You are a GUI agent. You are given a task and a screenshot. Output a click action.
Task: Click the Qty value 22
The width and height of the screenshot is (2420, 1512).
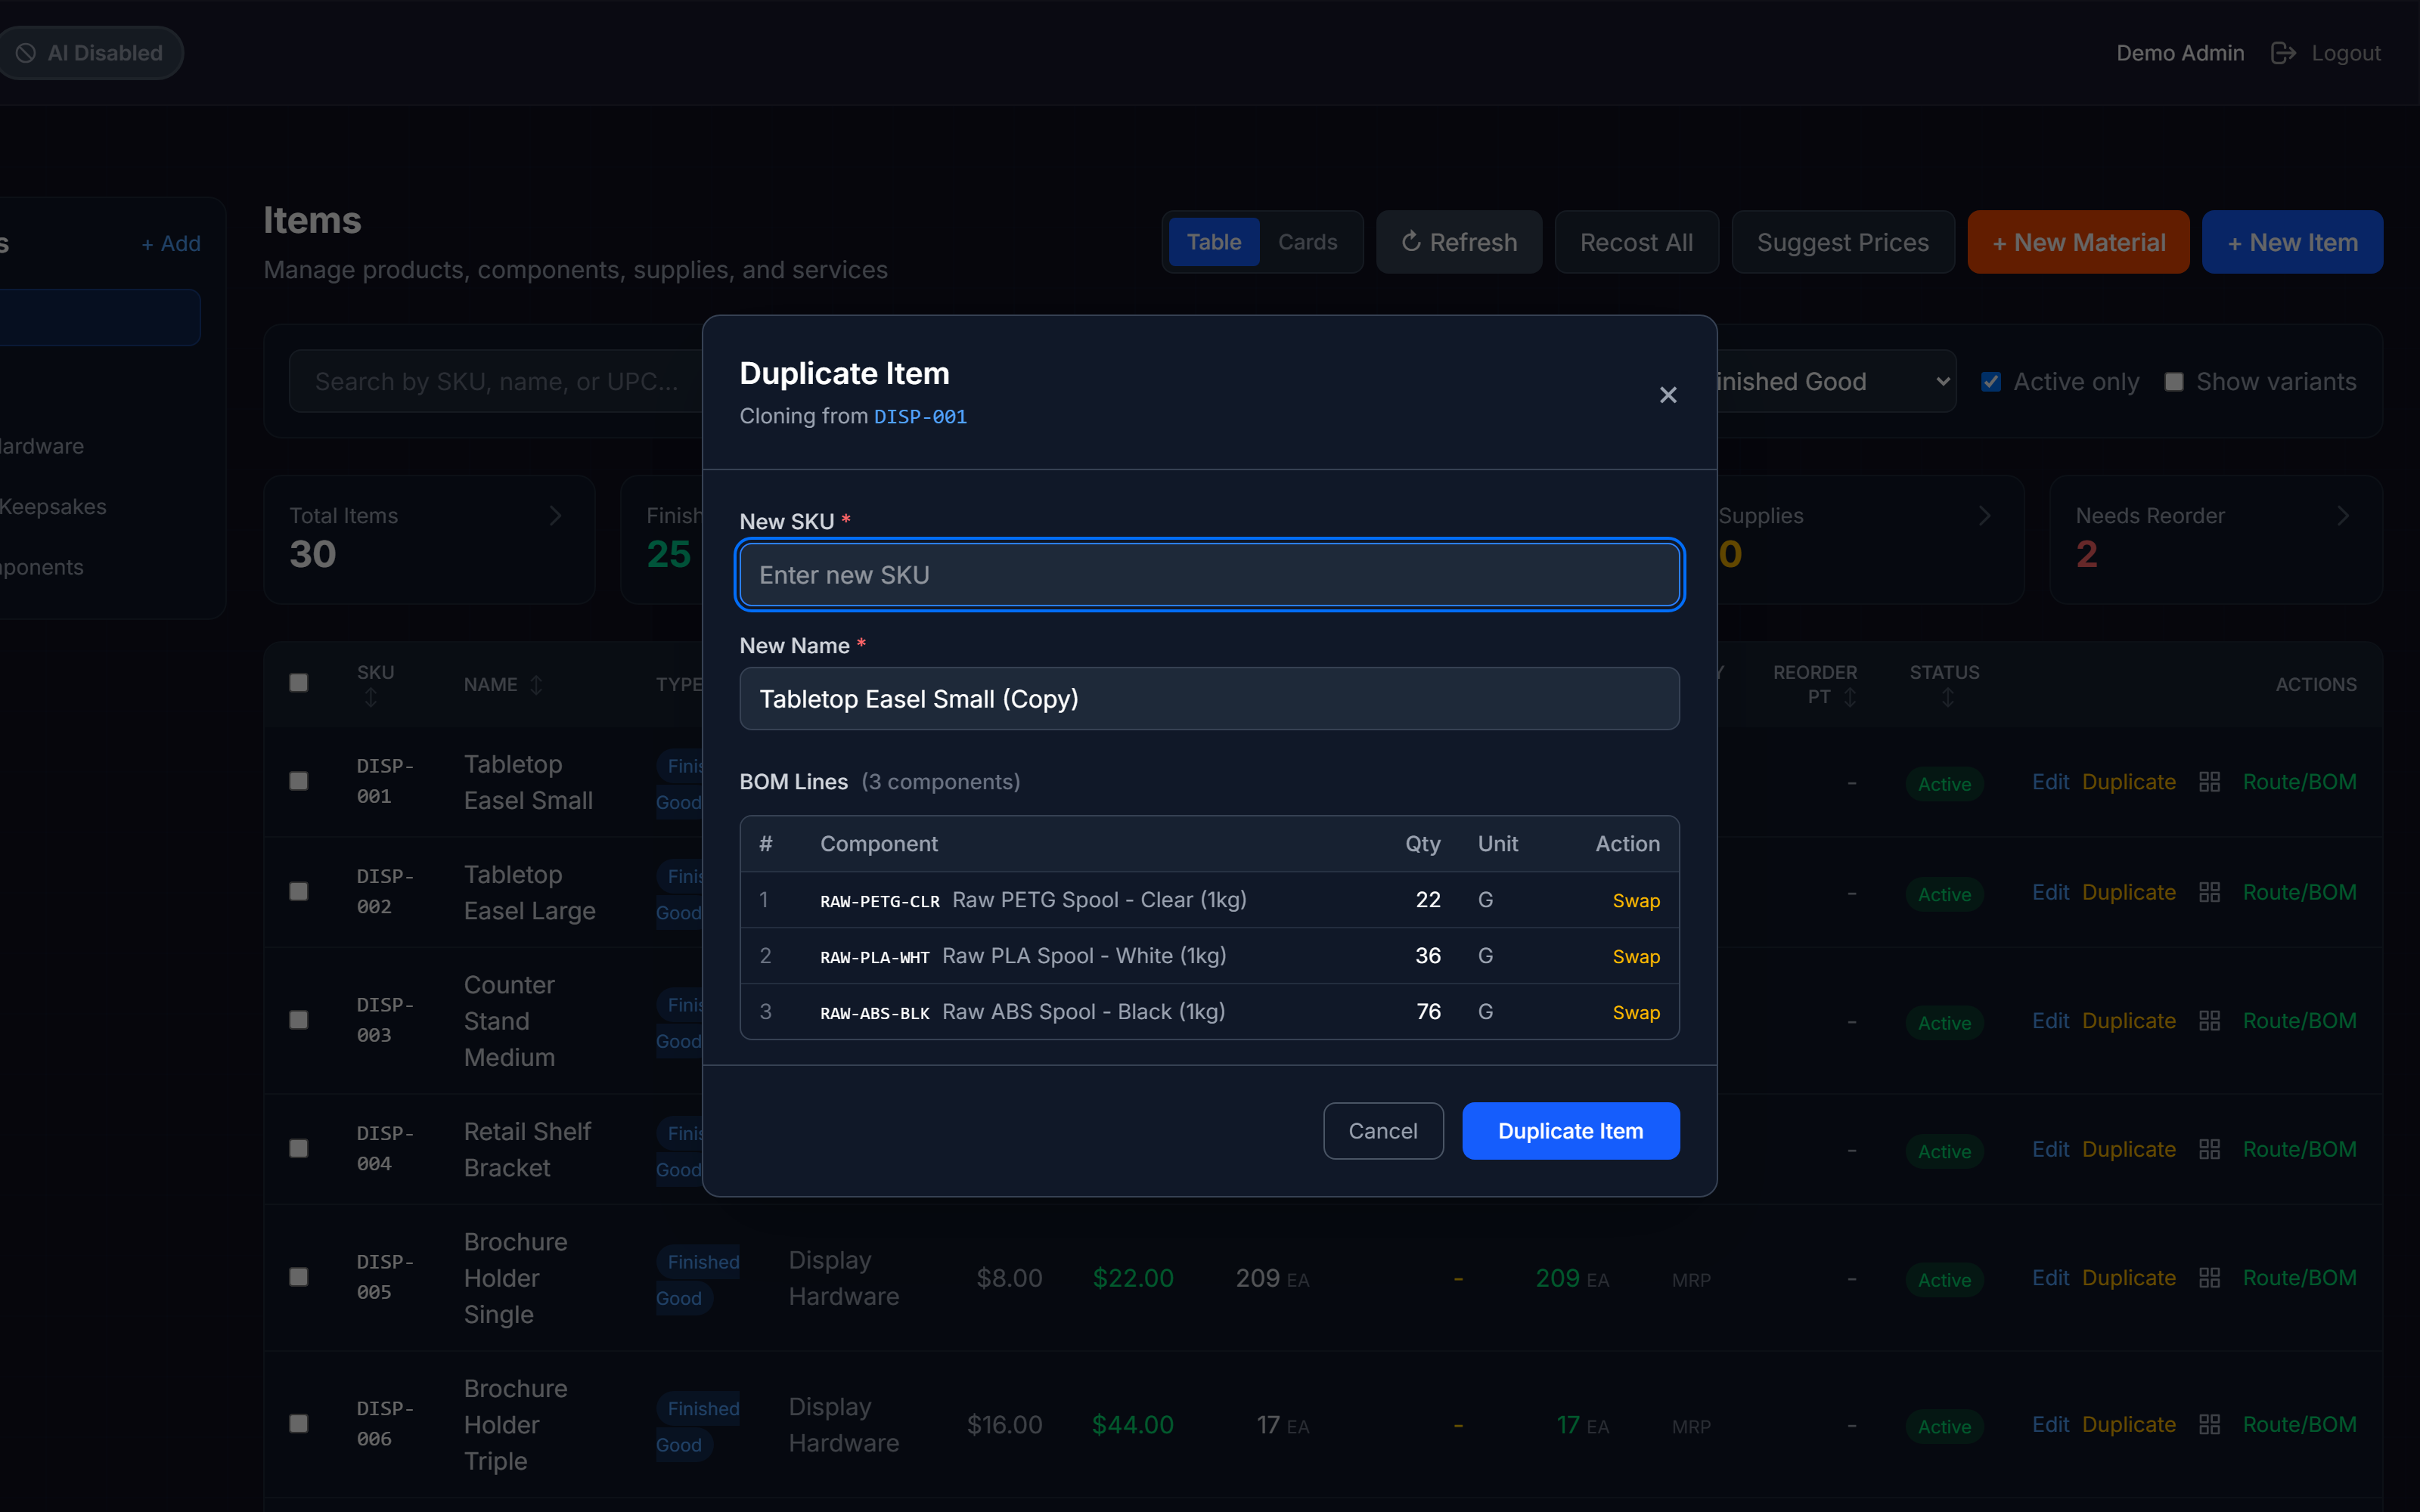click(1428, 900)
